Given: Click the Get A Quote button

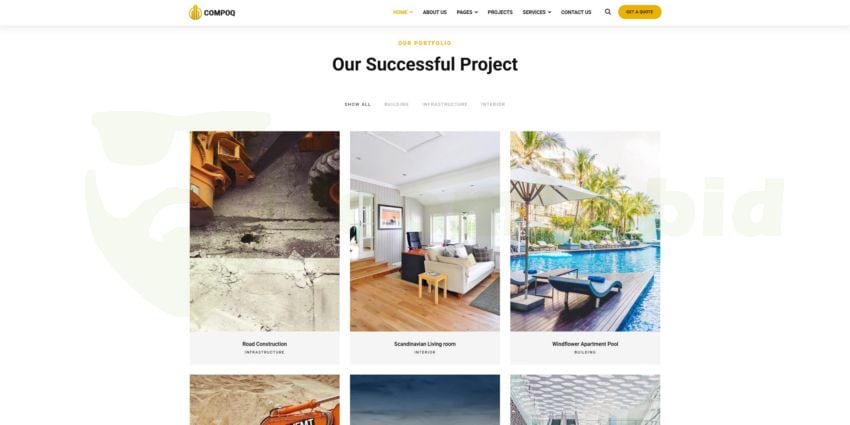Looking at the screenshot, I should 640,12.
